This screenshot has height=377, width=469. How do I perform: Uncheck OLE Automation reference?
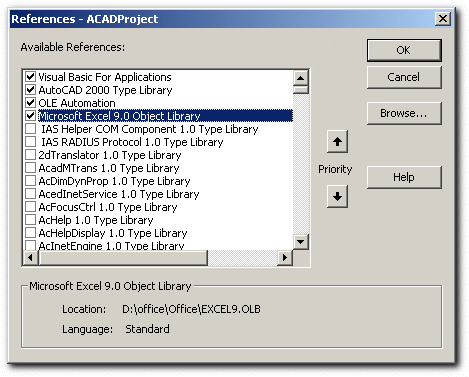point(30,103)
